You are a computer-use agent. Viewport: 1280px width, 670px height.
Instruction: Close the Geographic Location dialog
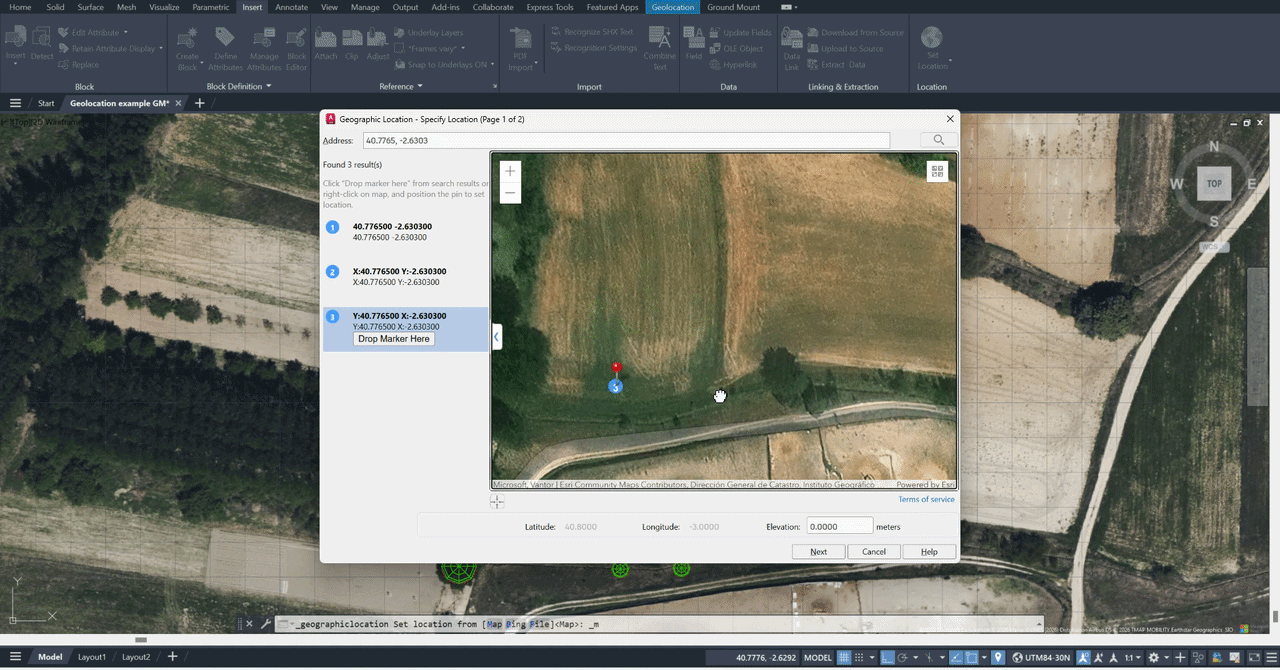point(950,119)
